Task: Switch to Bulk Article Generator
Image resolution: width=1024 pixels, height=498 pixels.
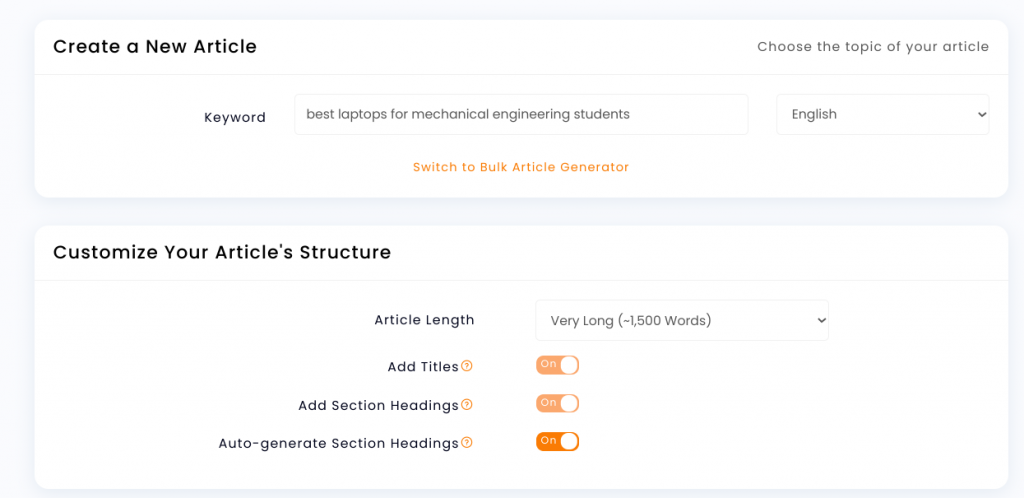Action: click(x=520, y=167)
